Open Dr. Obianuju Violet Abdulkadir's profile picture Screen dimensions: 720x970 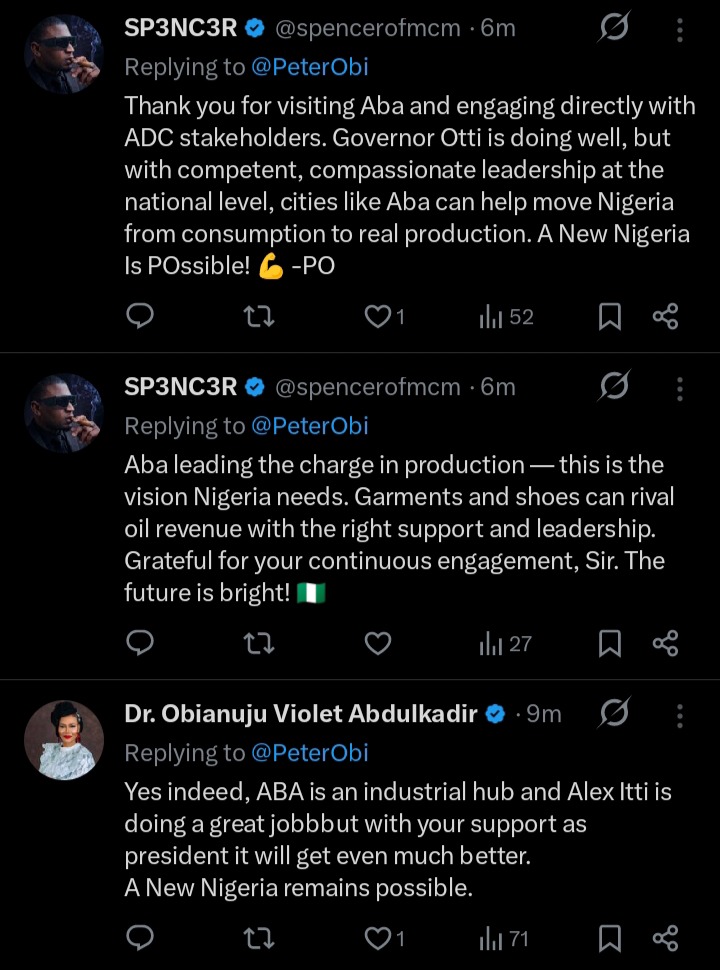64,740
